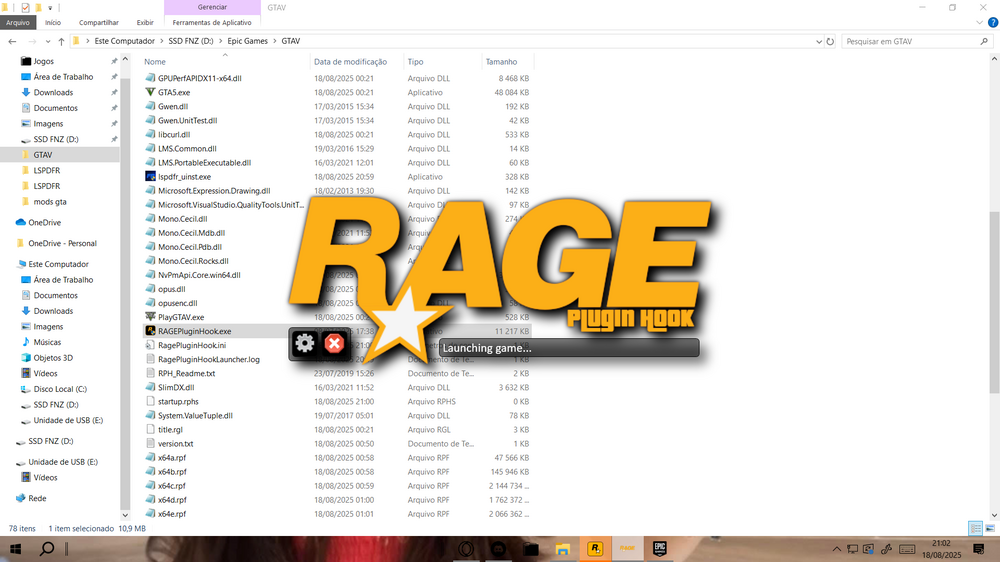Image resolution: width=1000 pixels, height=562 pixels.
Task: Select the RagePluginHook.ini file icon
Action: [150, 345]
